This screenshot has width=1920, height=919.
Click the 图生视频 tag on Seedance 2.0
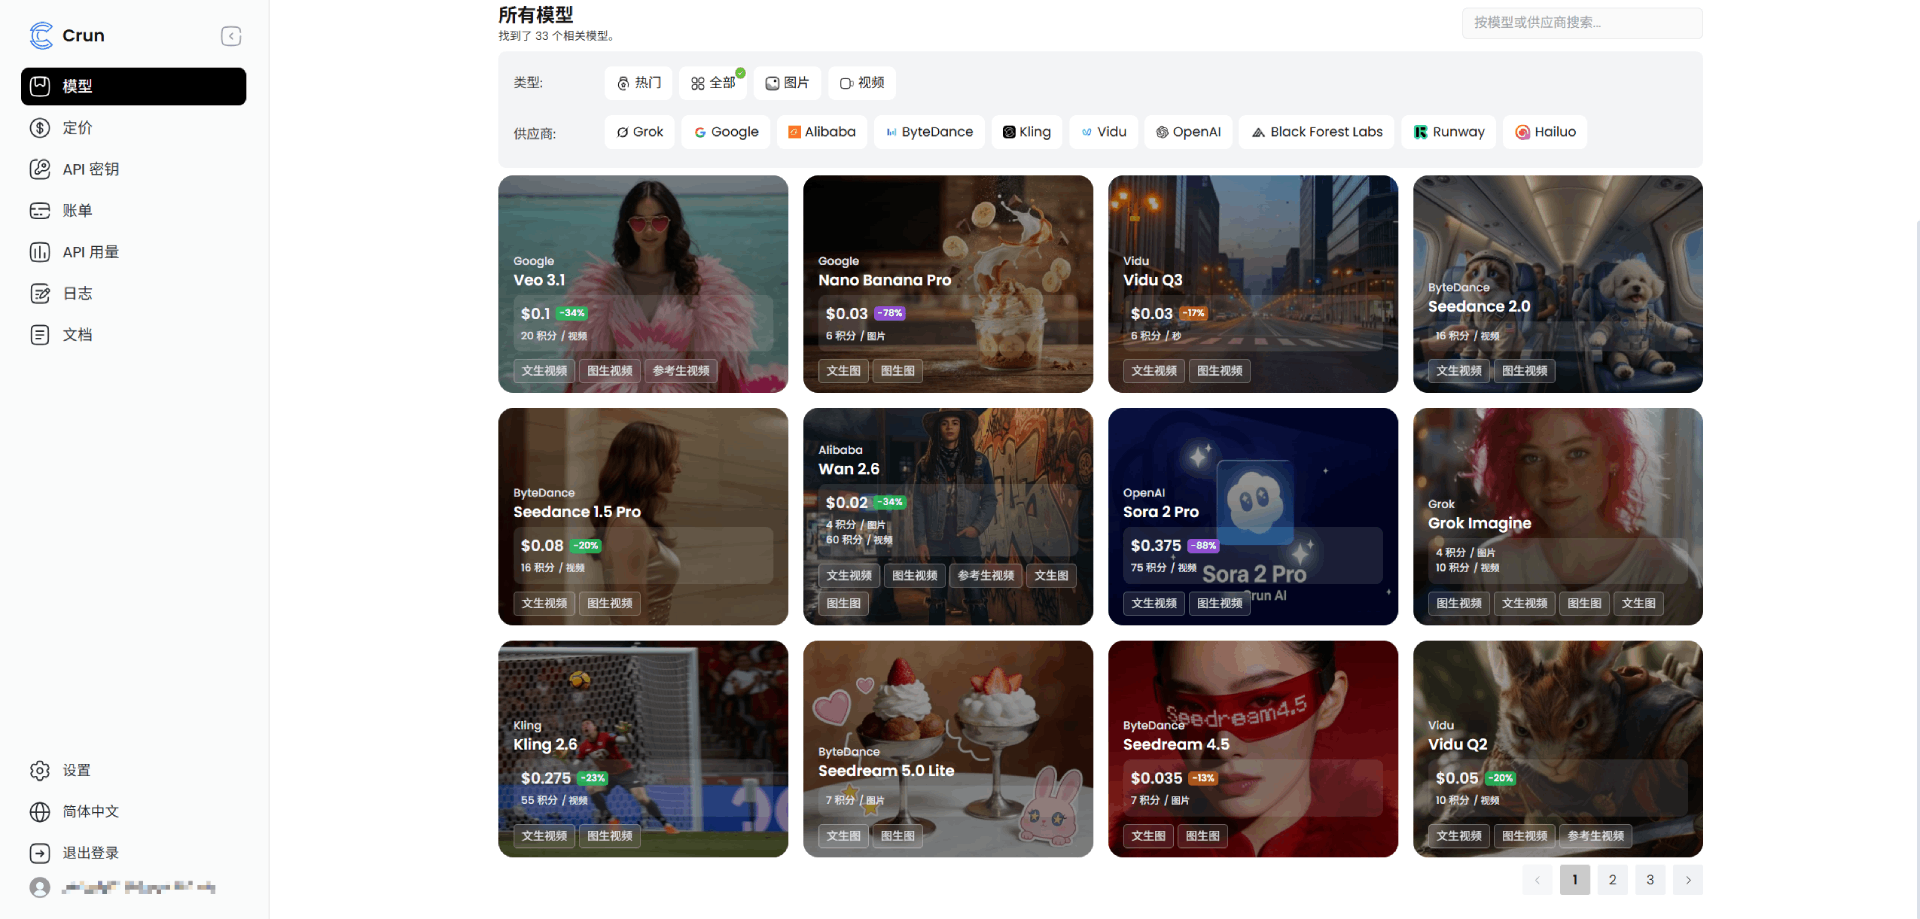click(1525, 371)
